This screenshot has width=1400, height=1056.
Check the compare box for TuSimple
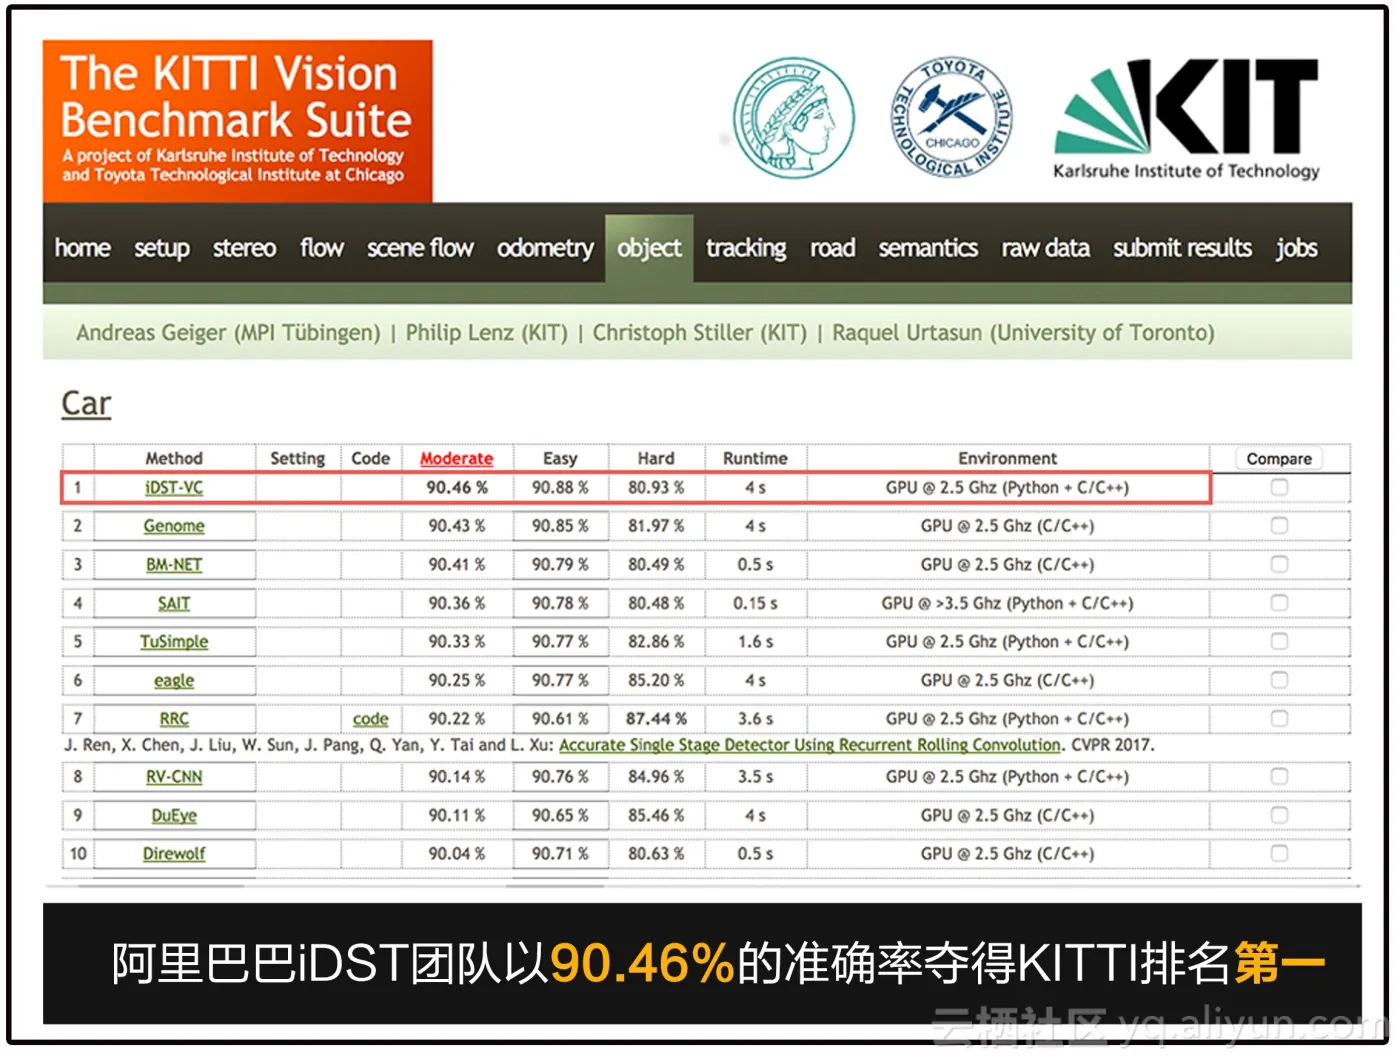coord(1279,641)
